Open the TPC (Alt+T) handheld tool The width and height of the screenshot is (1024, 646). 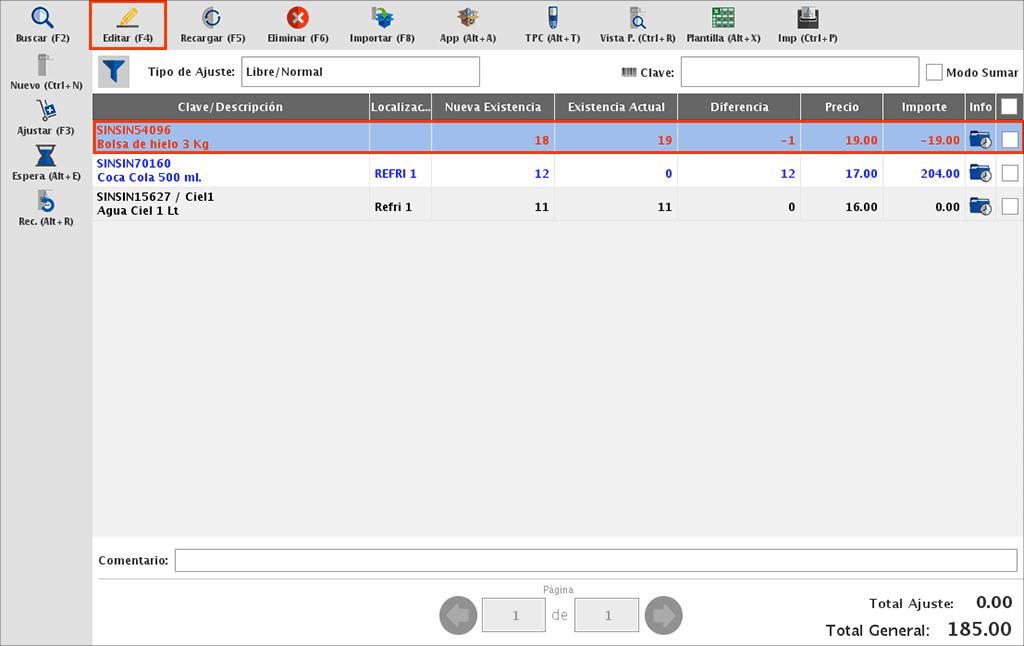pos(552,18)
